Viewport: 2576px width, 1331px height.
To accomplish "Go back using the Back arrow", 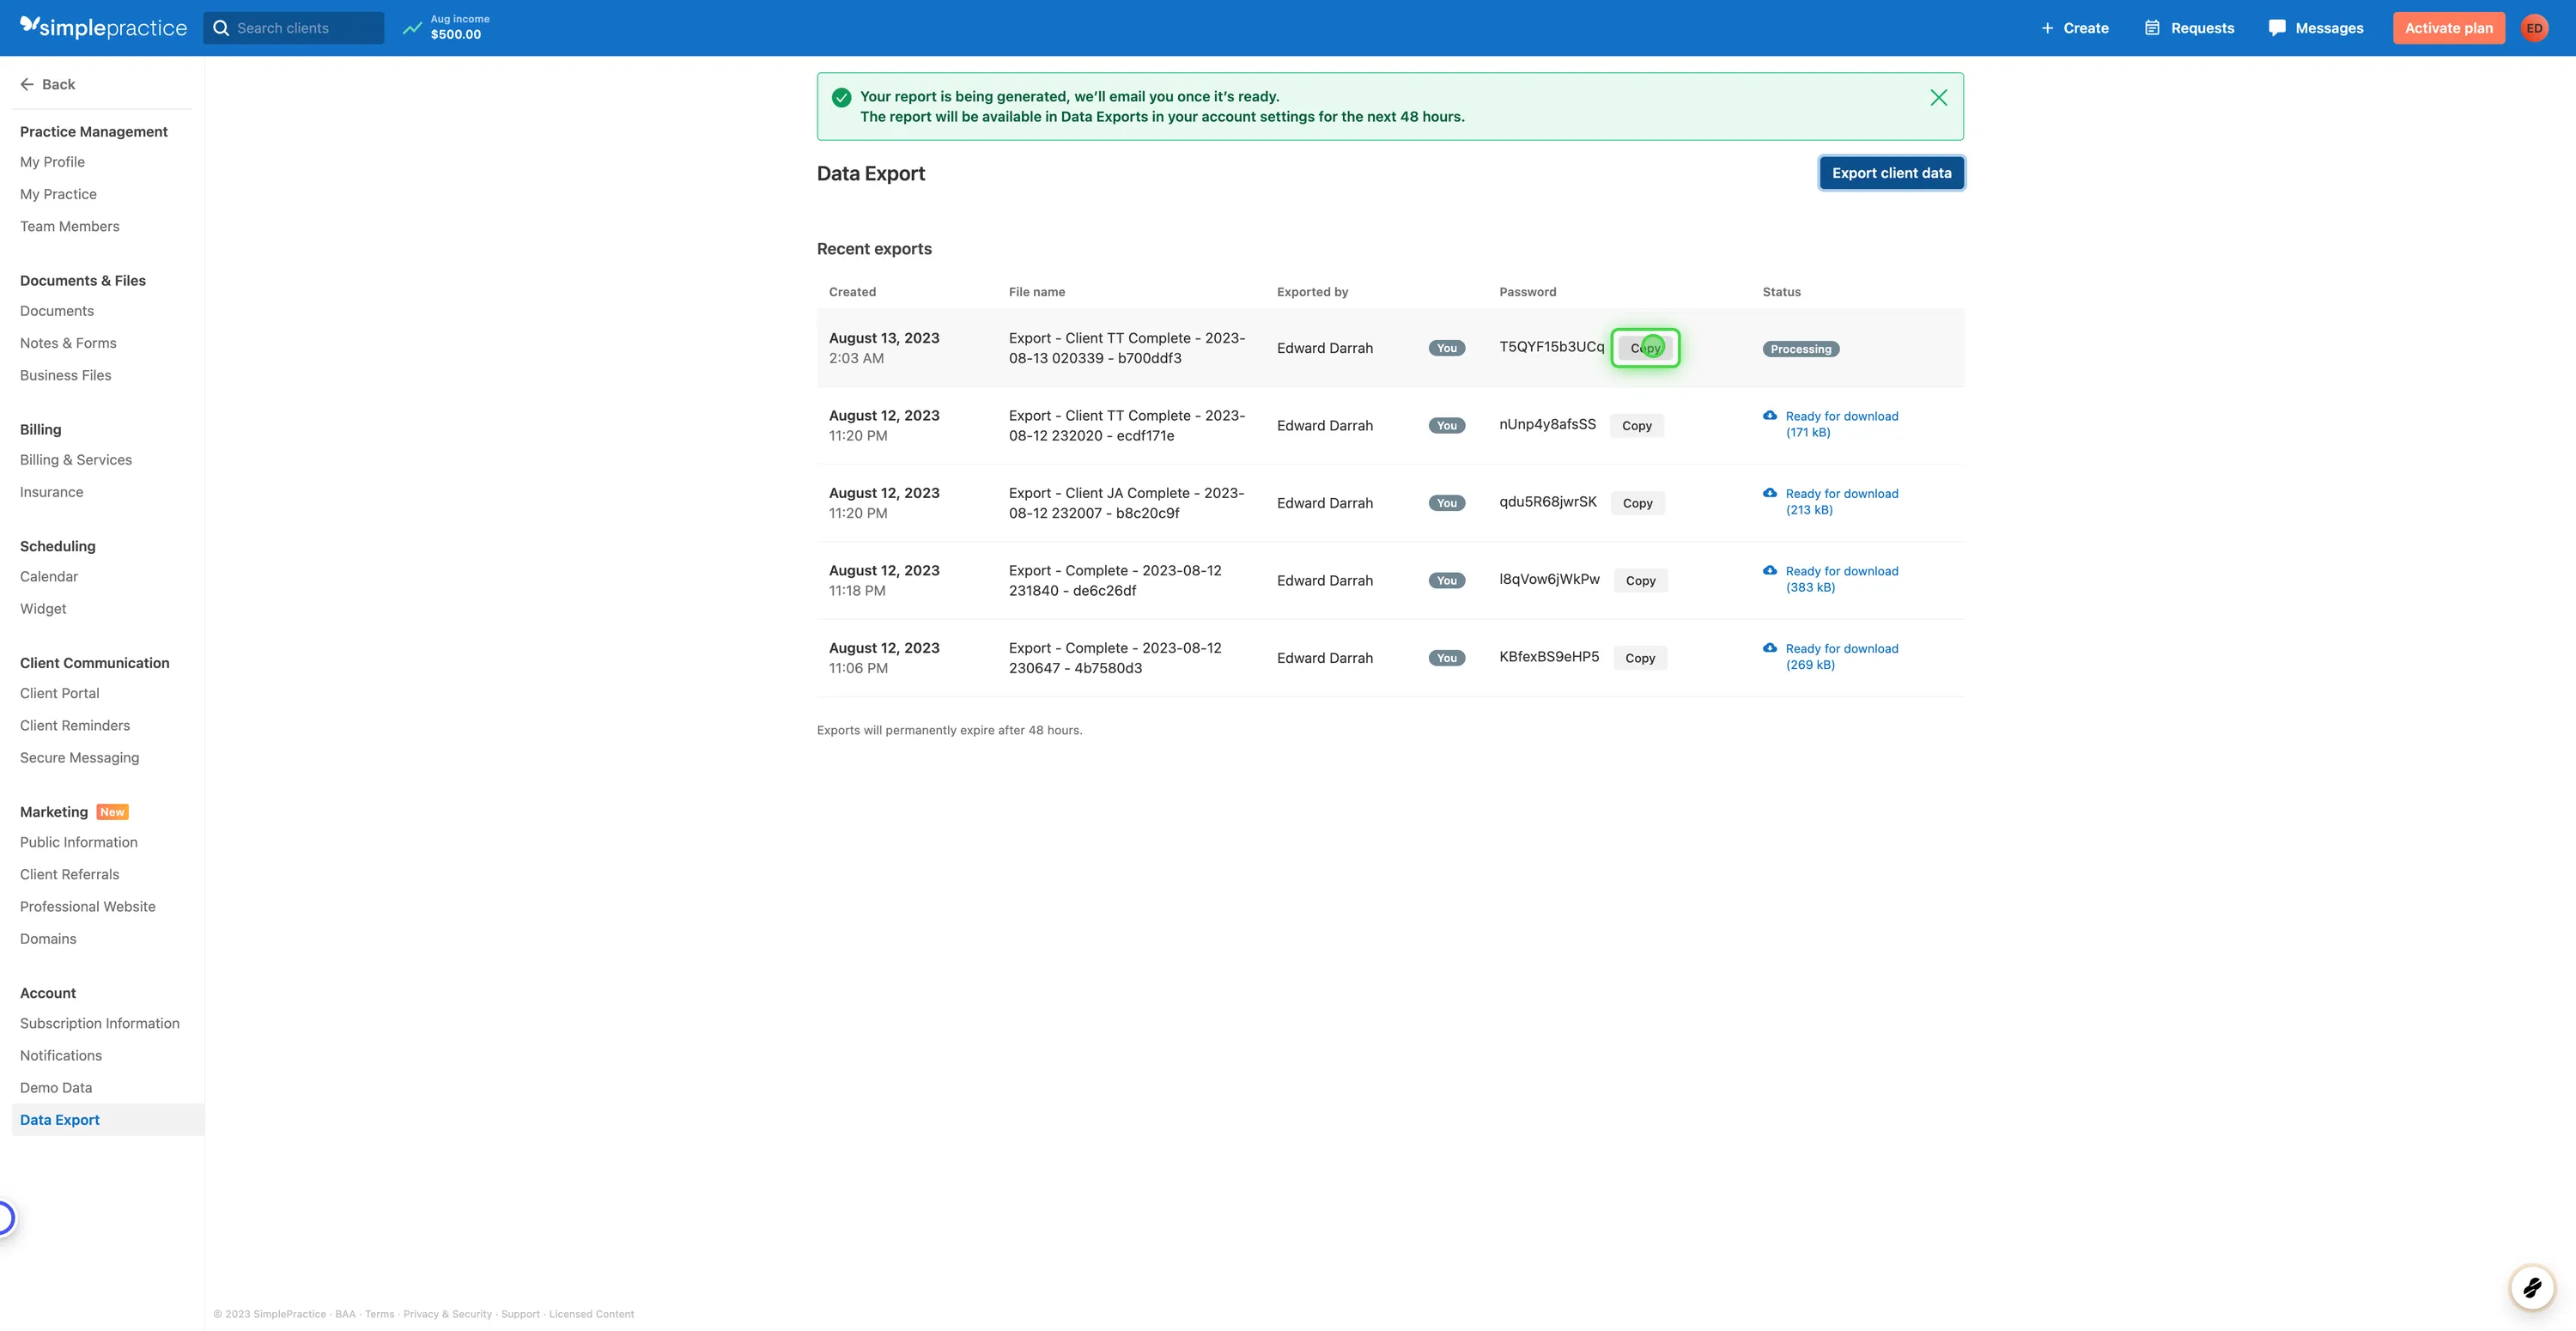I will click(47, 84).
